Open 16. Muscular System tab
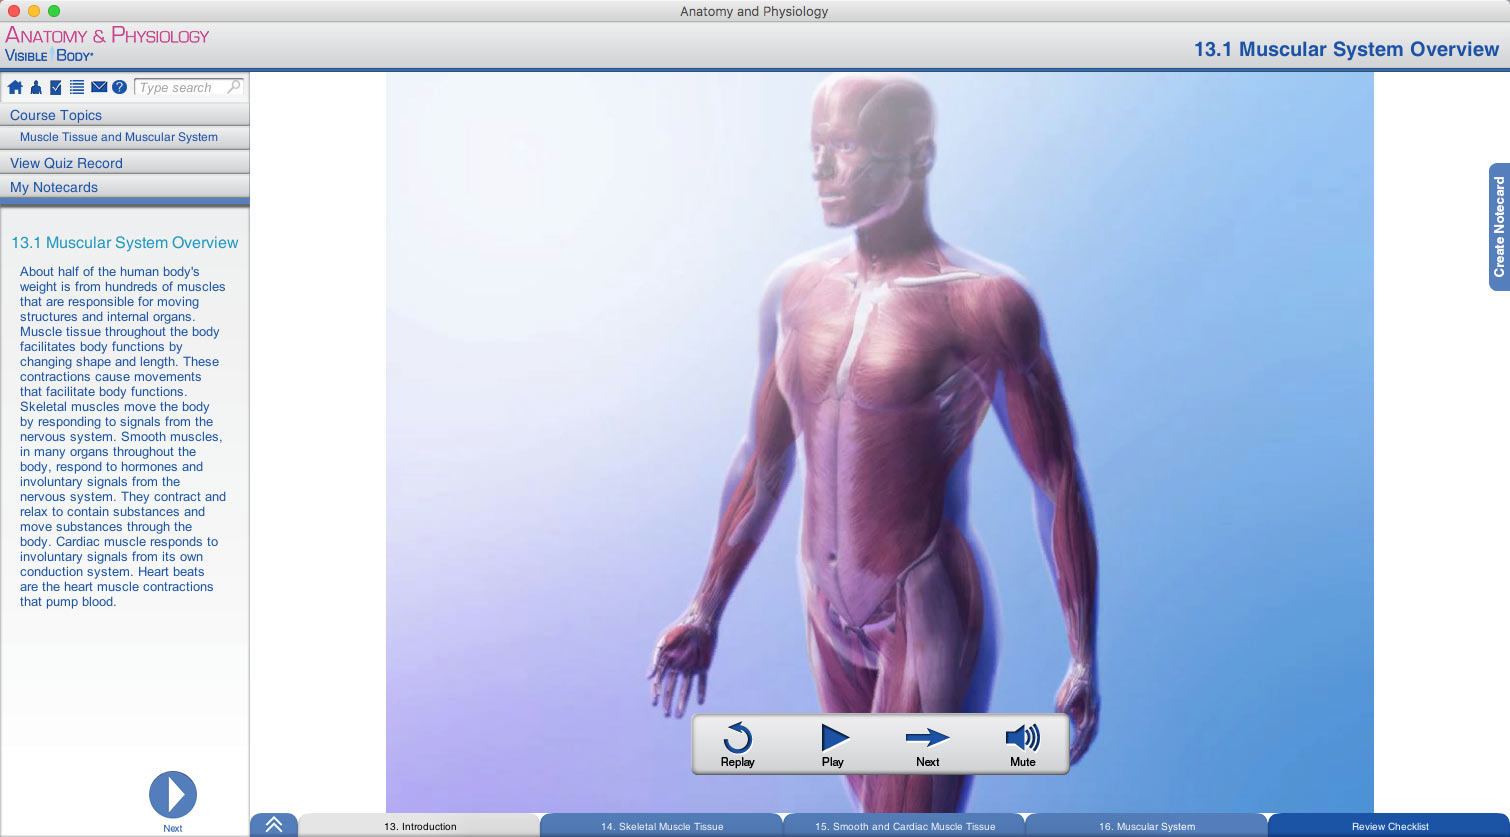 click(1147, 826)
